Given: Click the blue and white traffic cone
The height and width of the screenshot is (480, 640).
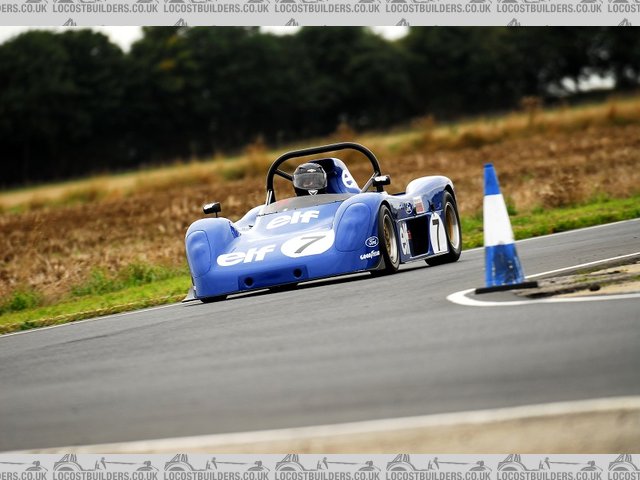Looking at the screenshot, I should (x=499, y=230).
